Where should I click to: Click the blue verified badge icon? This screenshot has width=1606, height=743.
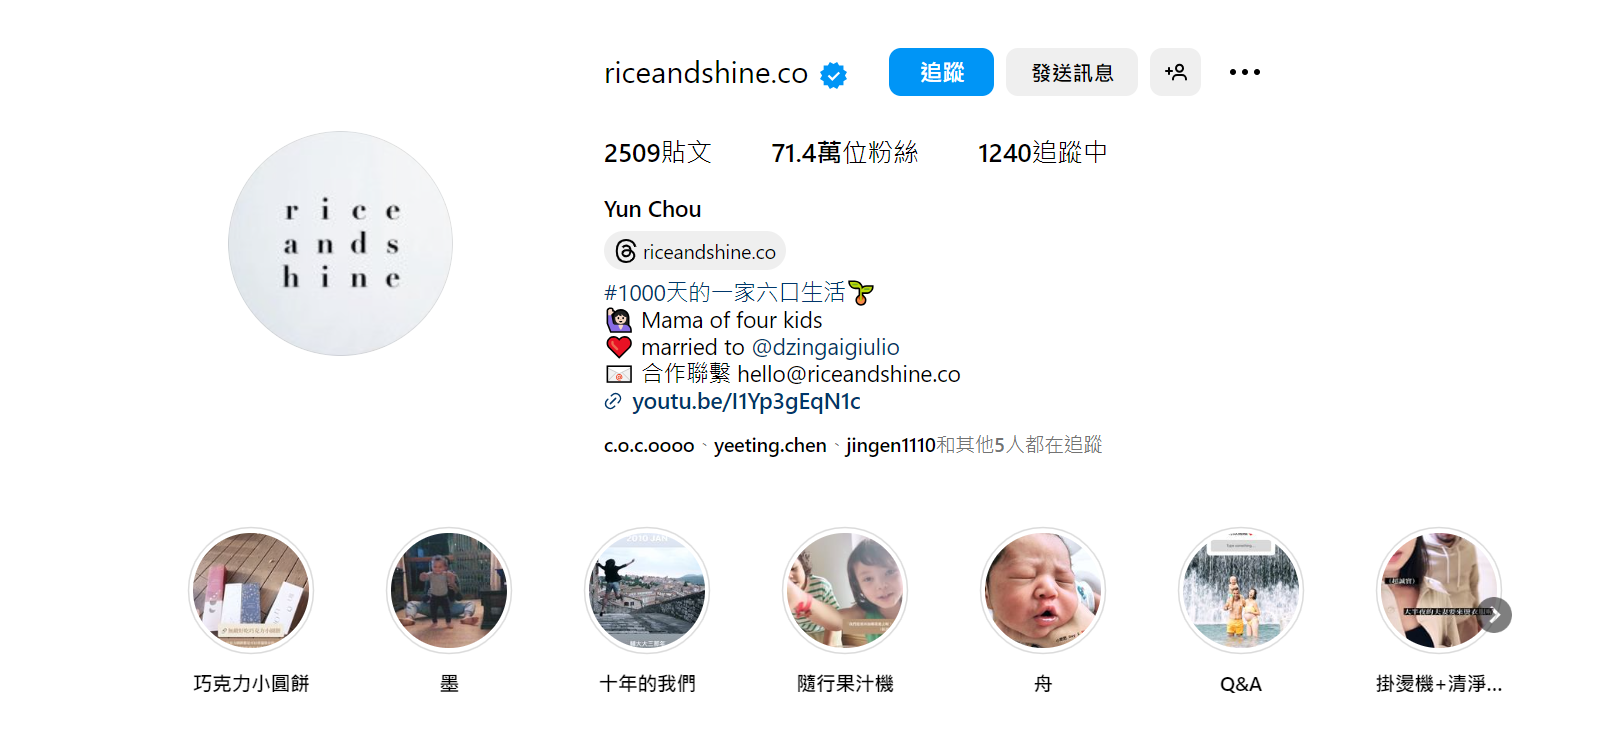tap(833, 75)
